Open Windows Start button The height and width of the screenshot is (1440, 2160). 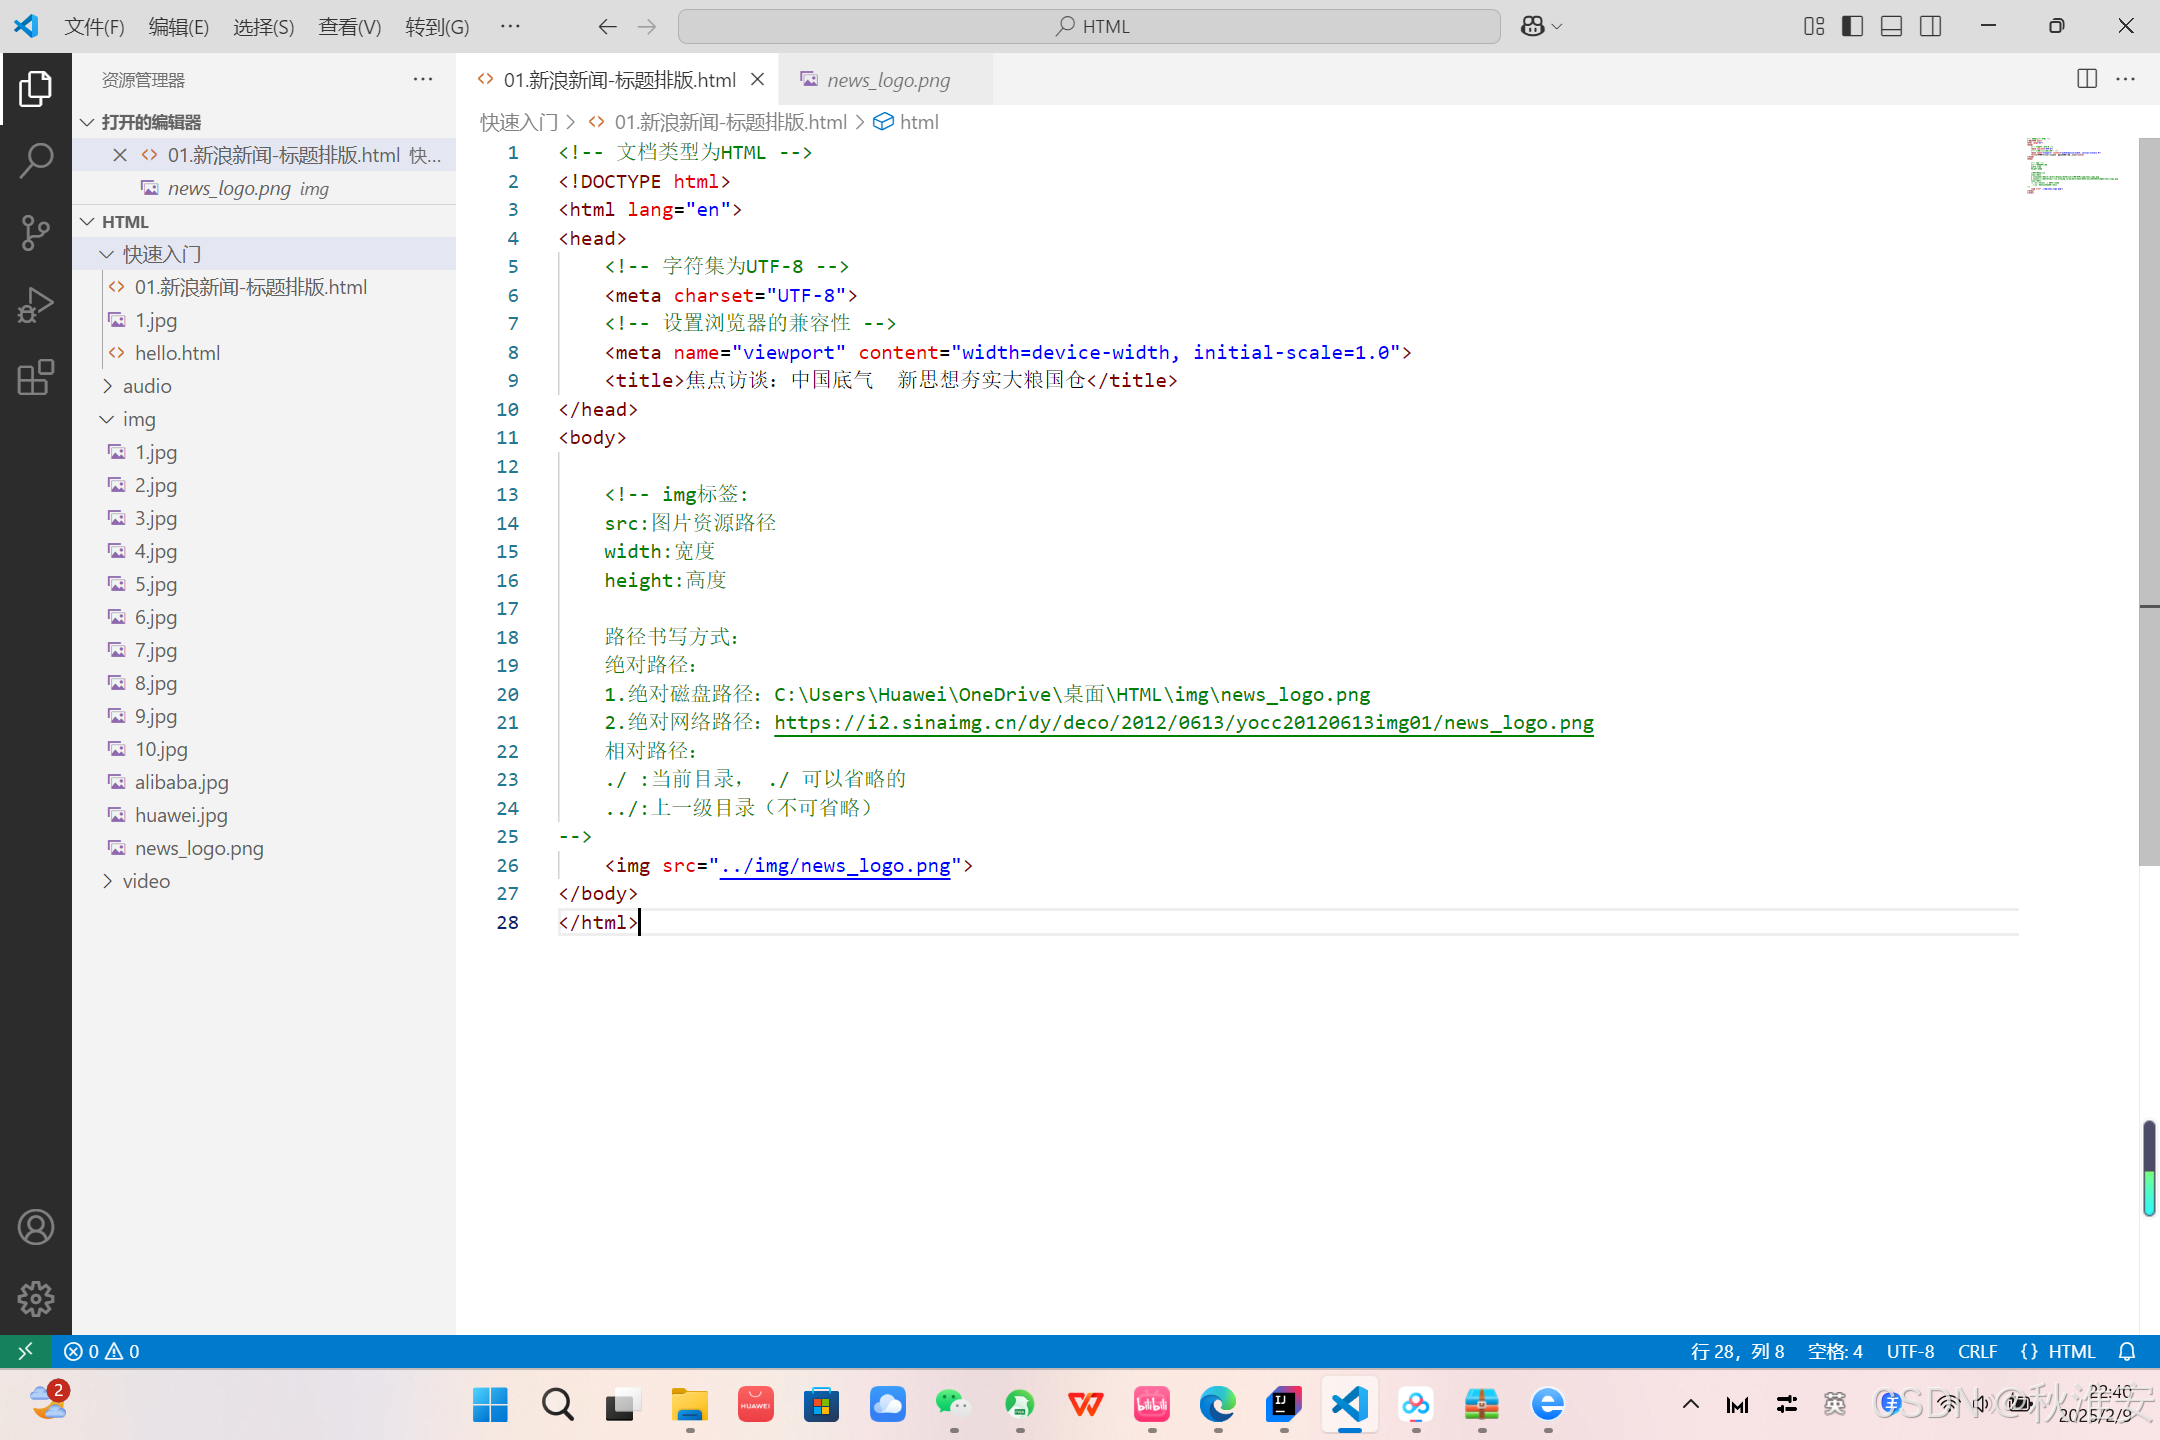point(490,1405)
